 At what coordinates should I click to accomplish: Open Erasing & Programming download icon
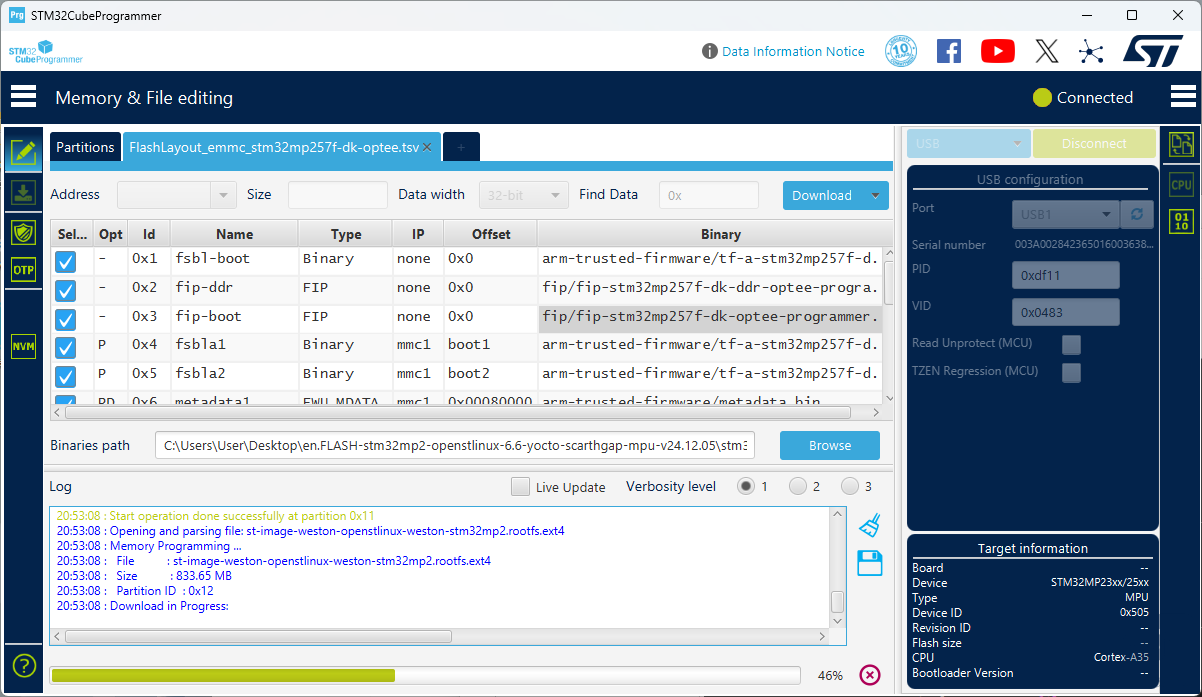point(23,192)
